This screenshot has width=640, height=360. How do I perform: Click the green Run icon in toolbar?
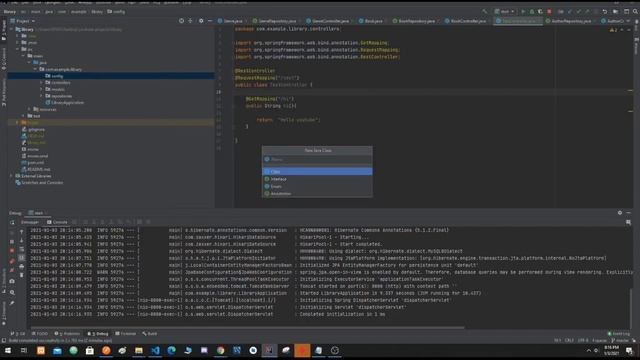coord(523,11)
